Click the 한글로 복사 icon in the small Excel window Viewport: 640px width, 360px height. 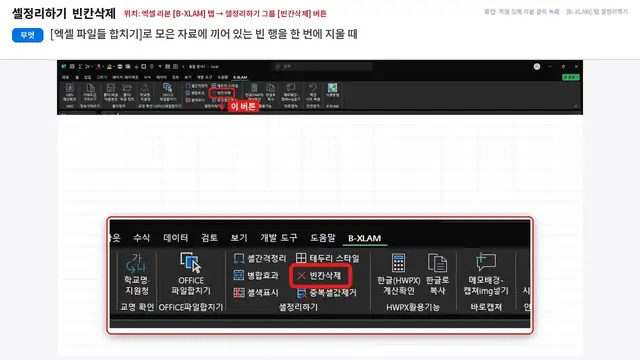pos(271,88)
